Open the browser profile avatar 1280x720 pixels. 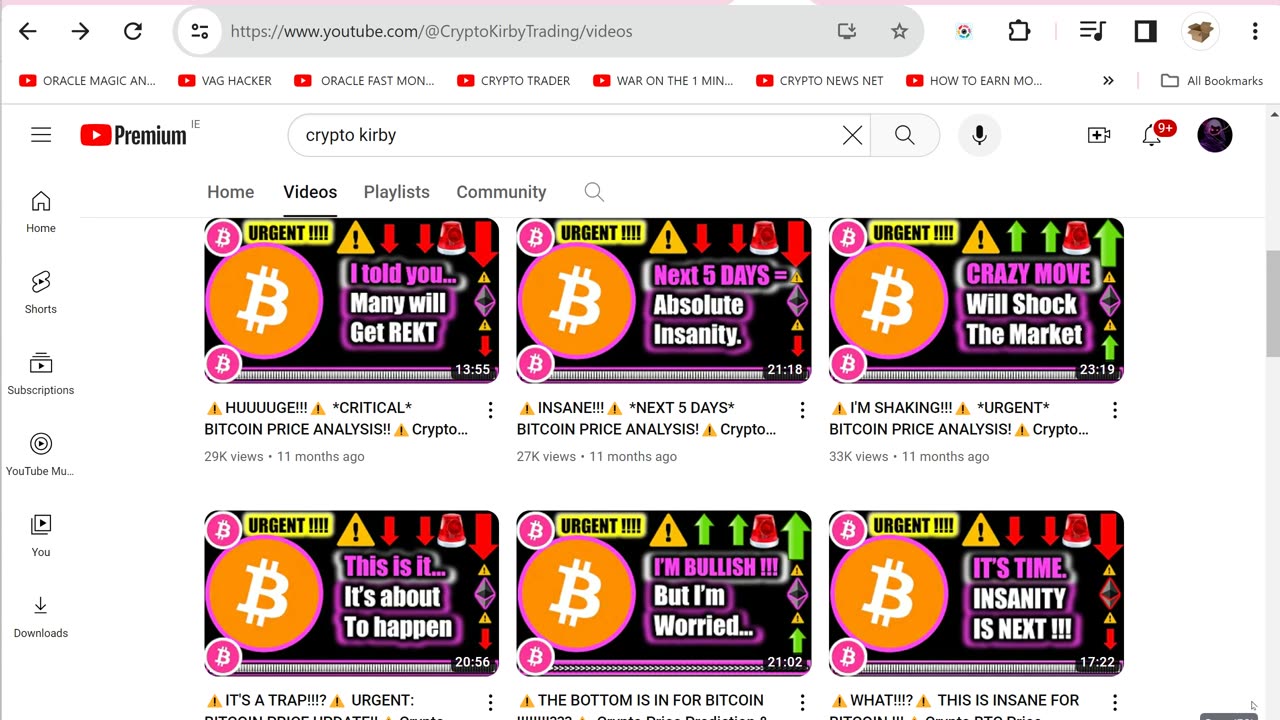[x=1200, y=31]
